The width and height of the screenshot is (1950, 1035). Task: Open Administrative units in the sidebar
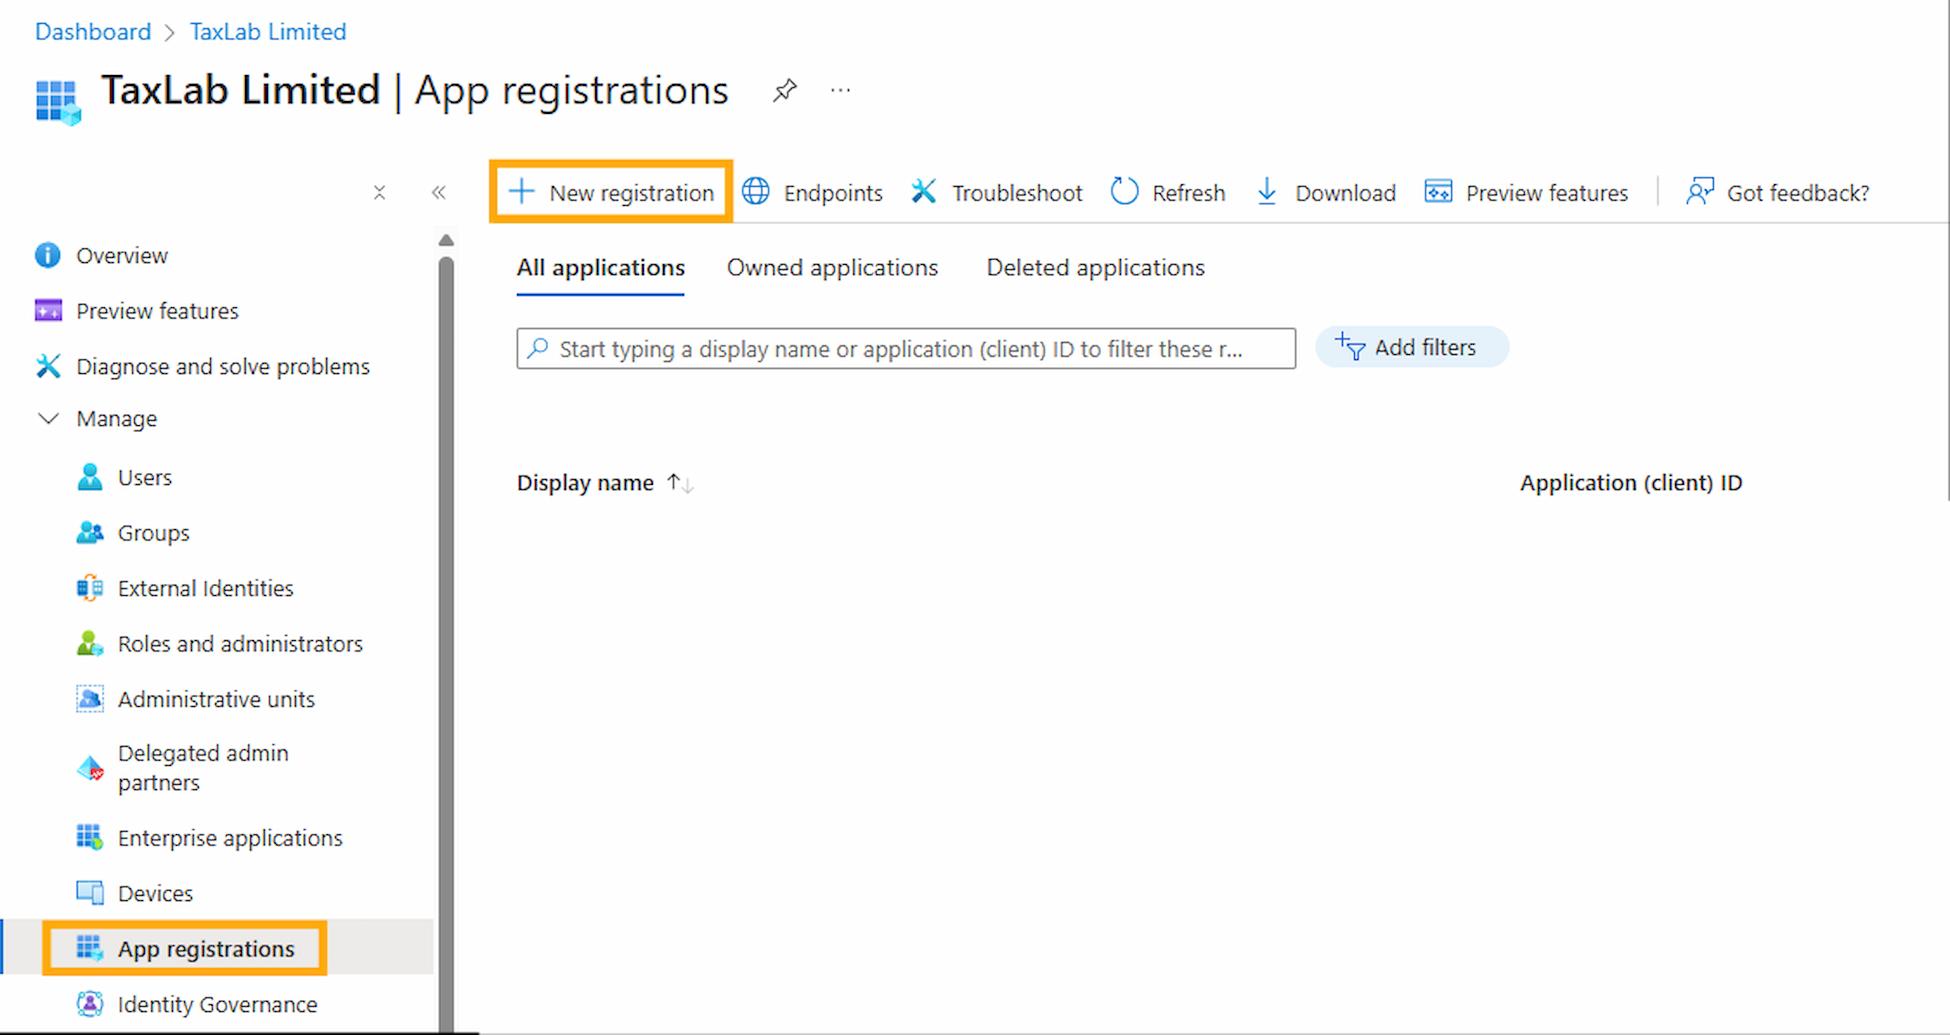point(216,699)
